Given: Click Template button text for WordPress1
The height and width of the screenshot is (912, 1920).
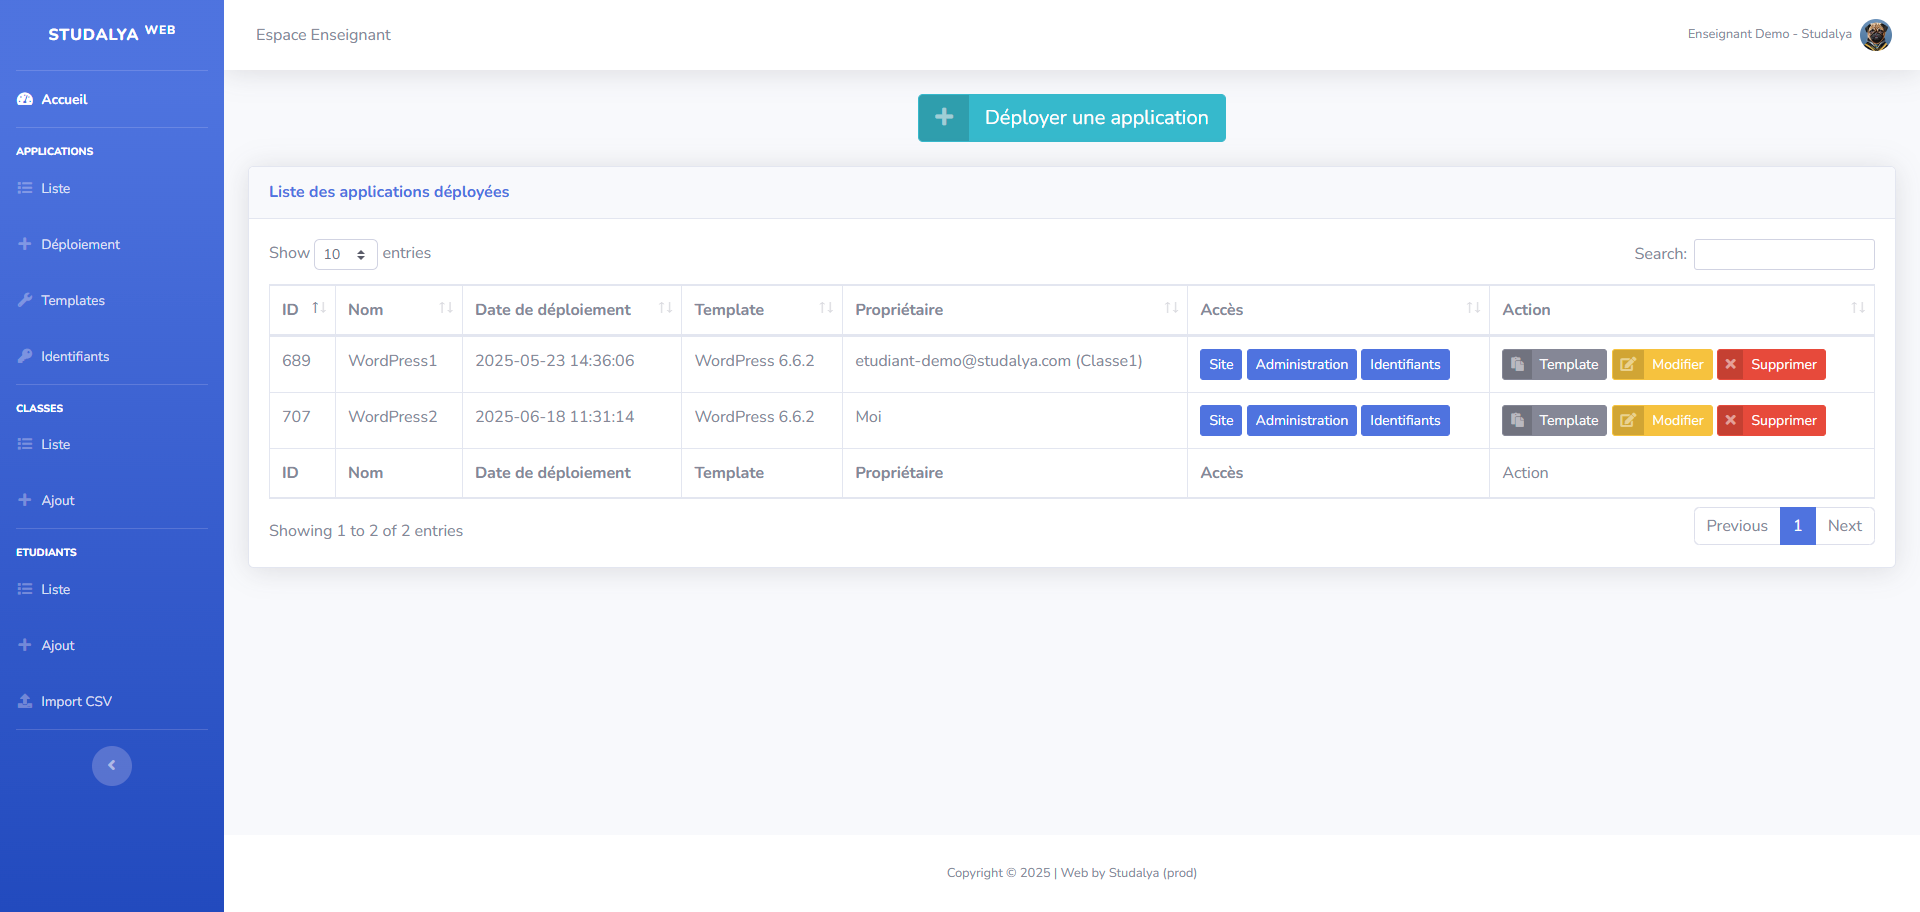Looking at the screenshot, I should point(1568,365).
